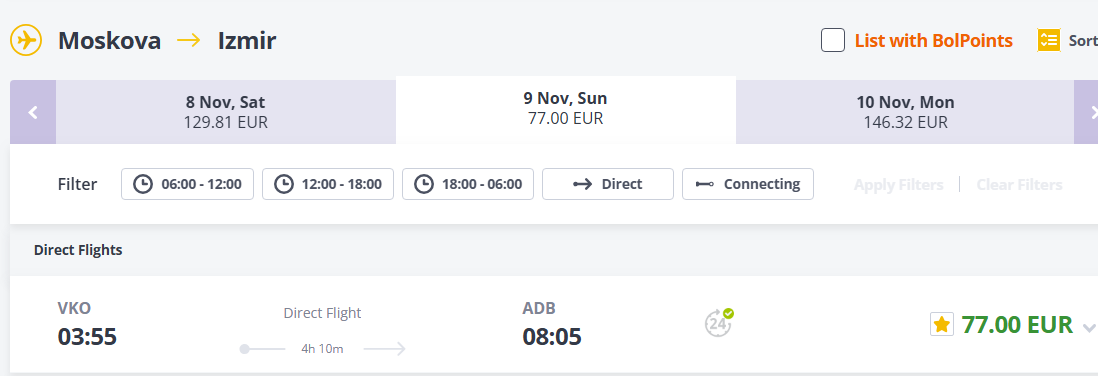Click the Sort list icon
Screen dimensions: 1098x376
[x=1048, y=41]
